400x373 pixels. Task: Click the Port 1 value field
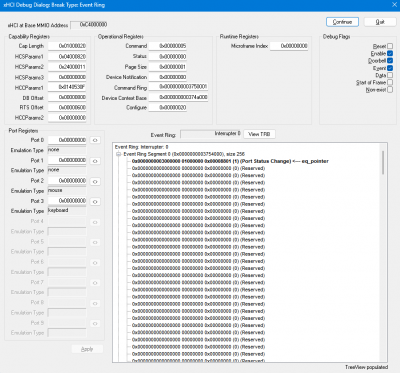(x=67, y=160)
